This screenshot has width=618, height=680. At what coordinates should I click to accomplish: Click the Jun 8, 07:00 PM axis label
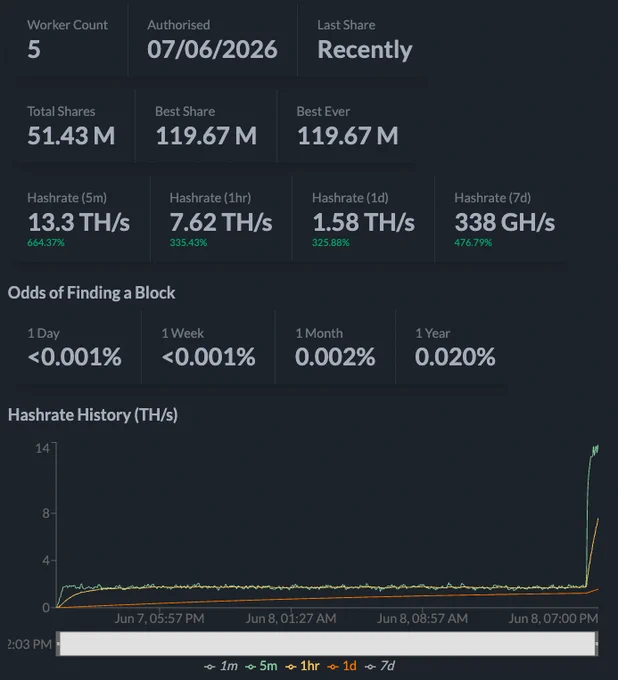pos(553,618)
